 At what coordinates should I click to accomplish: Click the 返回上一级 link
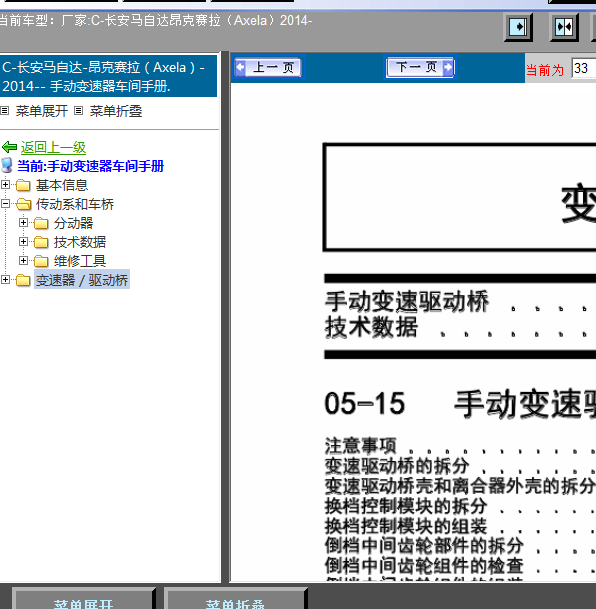point(53,148)
